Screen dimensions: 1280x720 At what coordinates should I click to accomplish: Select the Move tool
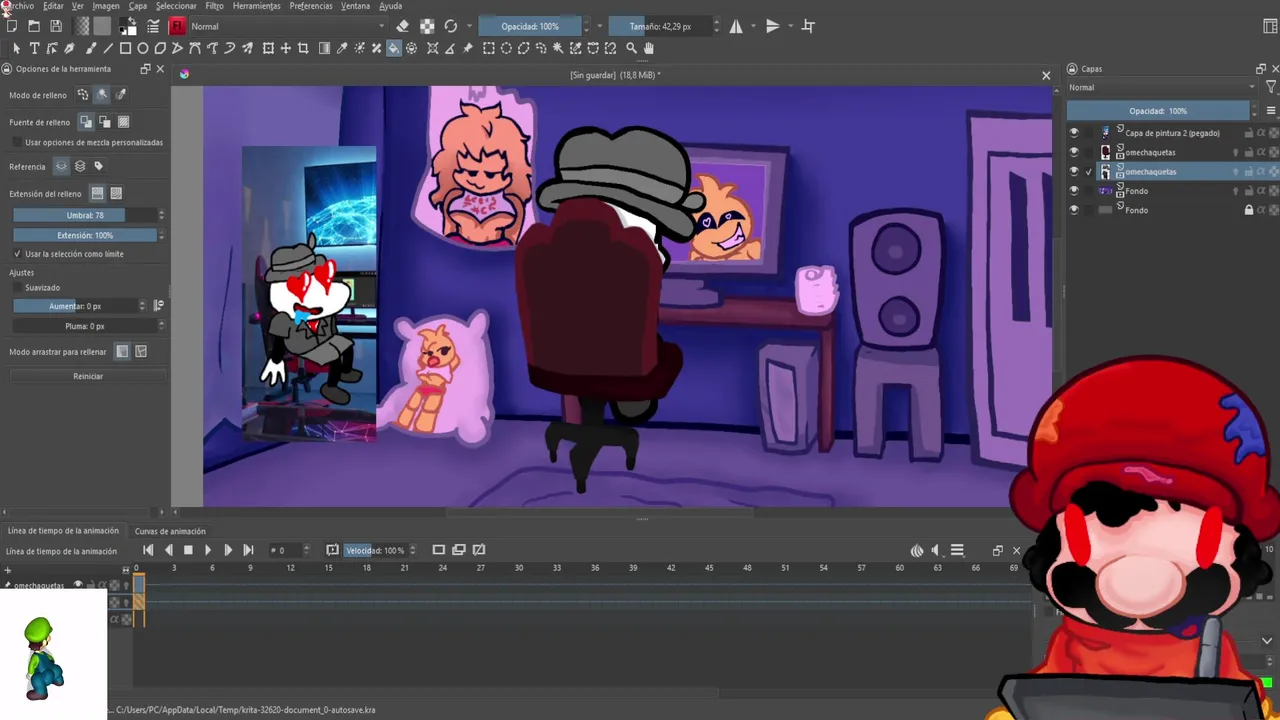(285, 48)
